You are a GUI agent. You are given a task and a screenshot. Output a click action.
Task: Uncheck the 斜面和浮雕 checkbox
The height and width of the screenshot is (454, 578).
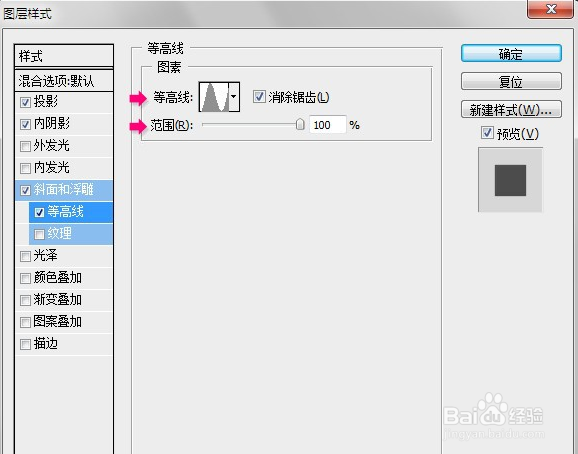tap(25, 191)
